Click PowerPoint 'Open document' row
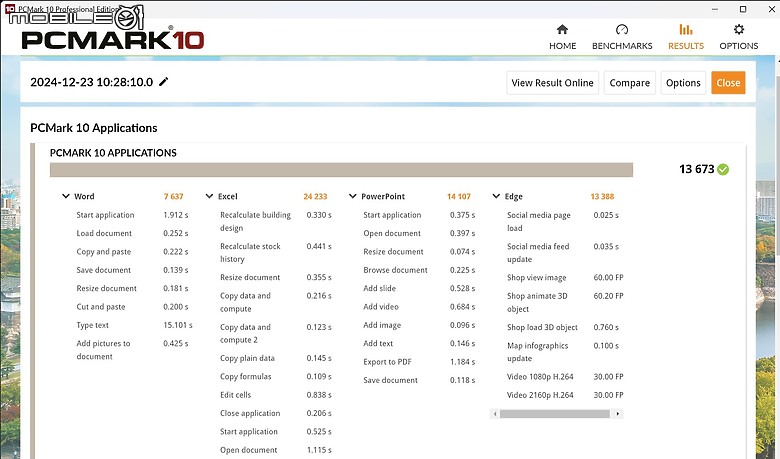Screen dimensions: 780x459 [x=419, y=233]
